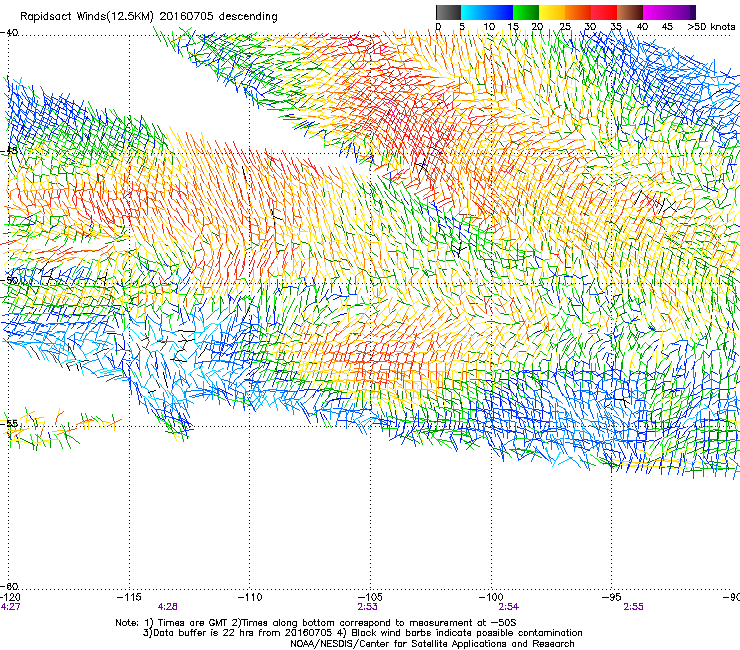Click the Rapidsact Winds title text

click(149, 16)
